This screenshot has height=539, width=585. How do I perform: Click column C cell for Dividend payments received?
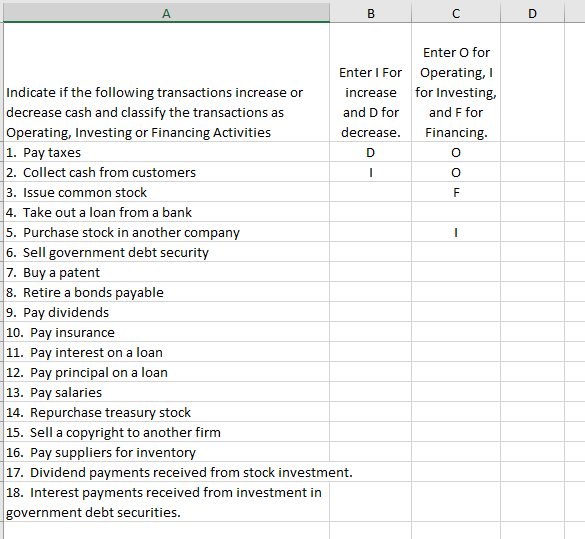pyautogui.click(x=456, y=472)
